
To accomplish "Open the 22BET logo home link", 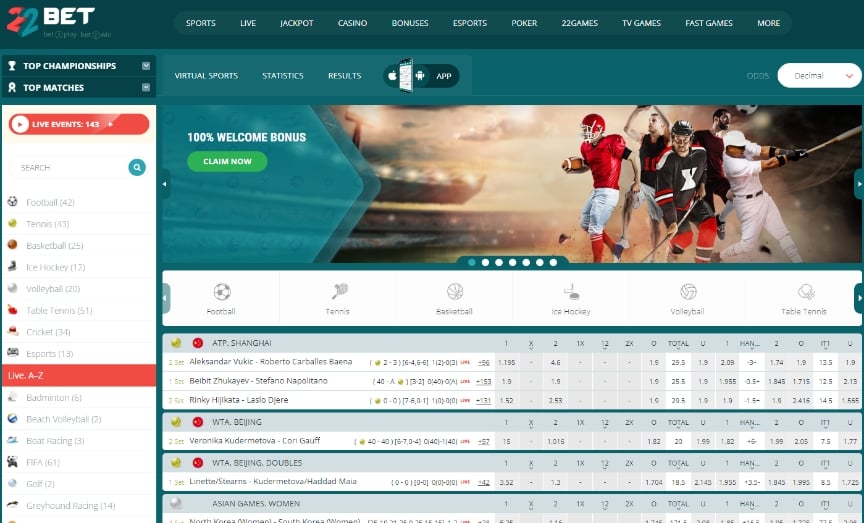I will point(59,22).
